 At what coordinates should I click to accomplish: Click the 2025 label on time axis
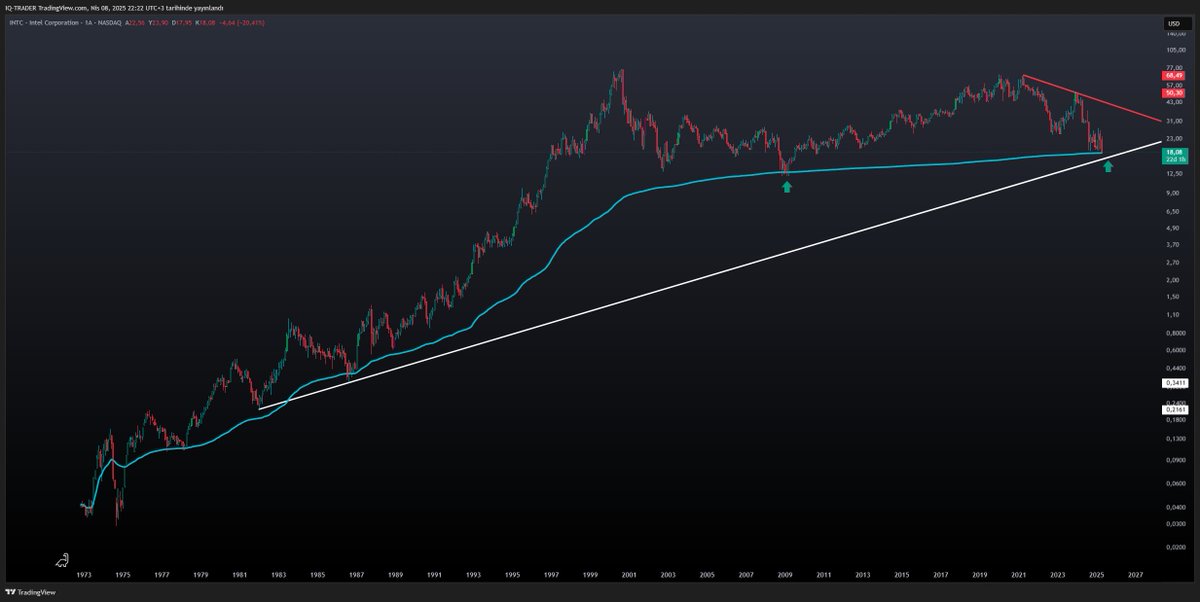pos(1097,575)
